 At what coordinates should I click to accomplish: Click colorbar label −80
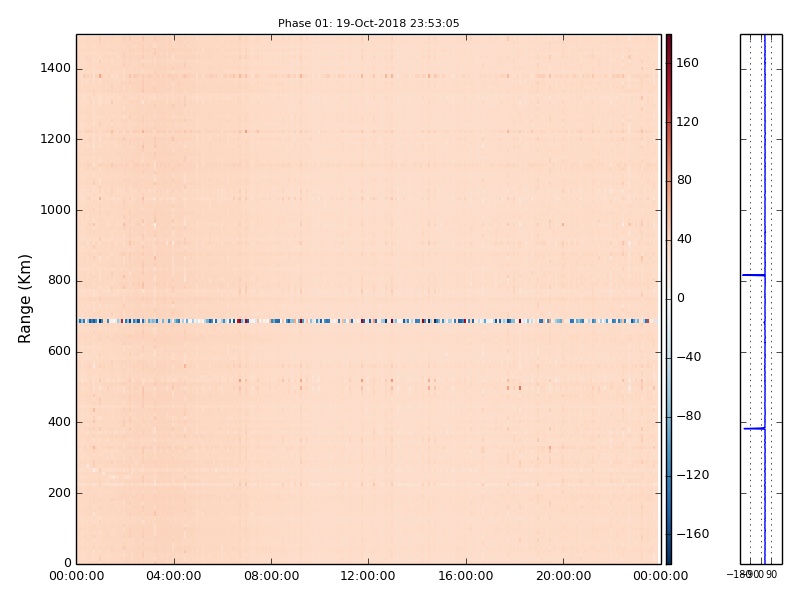pos(688,416)
